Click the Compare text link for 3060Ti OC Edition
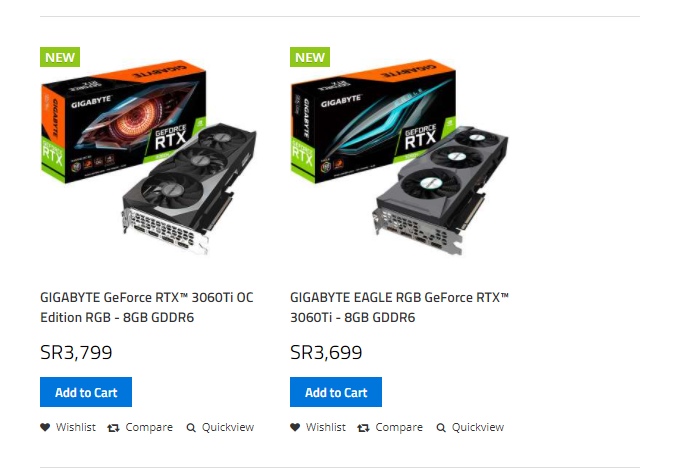The image size is (676, 476). pyautogui.click(x=149, y=427)
